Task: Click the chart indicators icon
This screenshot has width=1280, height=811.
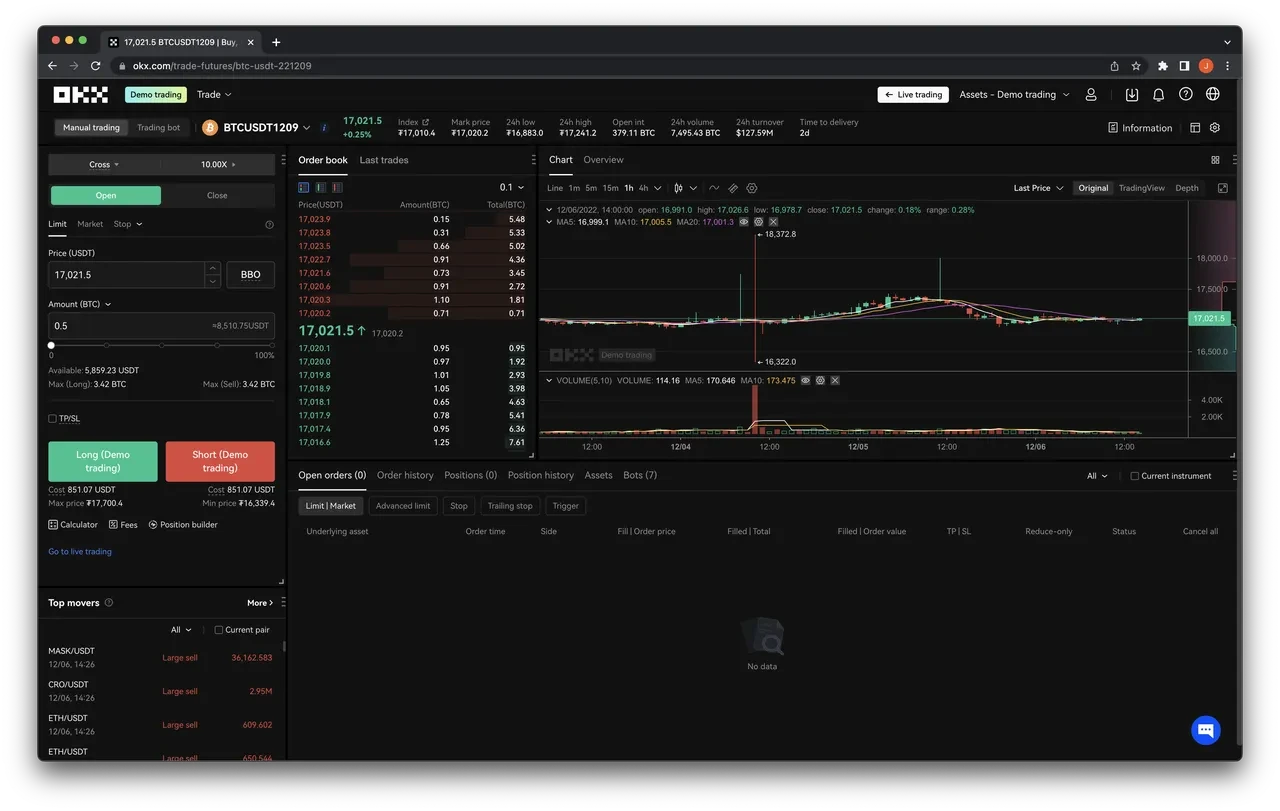Action: click(x=714, y=188)
